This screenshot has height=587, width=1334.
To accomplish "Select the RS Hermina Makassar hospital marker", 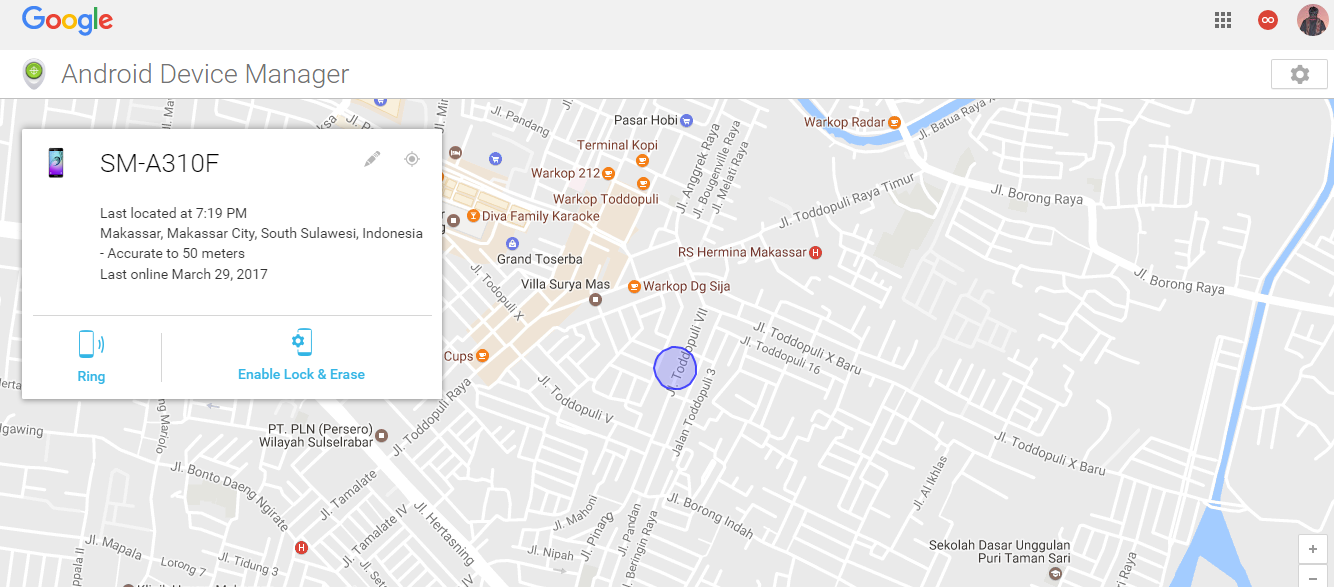I will [x=816, y=252].
